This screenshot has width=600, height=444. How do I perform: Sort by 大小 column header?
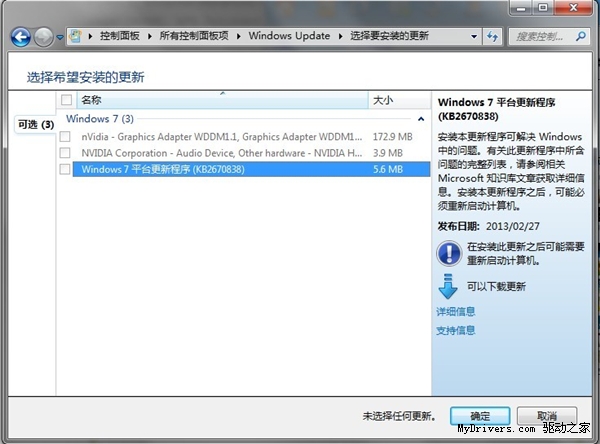point(399,100)
